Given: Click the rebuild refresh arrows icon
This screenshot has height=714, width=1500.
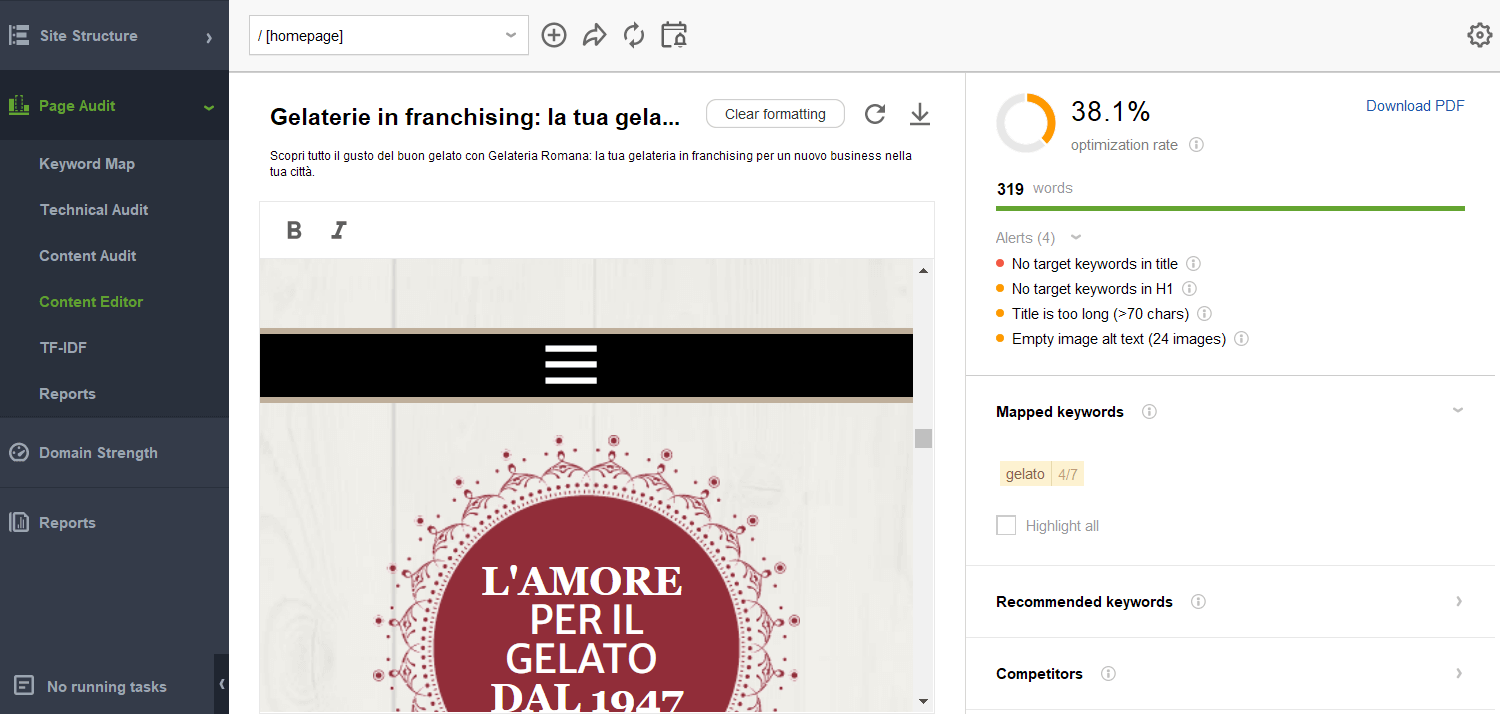Looking at the screenshot, I should [x=634, y=35].
